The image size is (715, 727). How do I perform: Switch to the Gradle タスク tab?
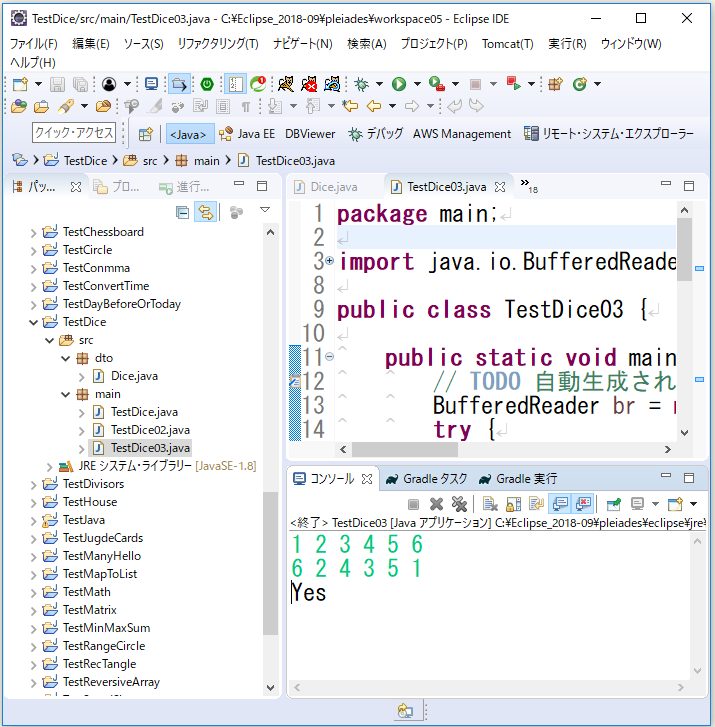[427, 479]
